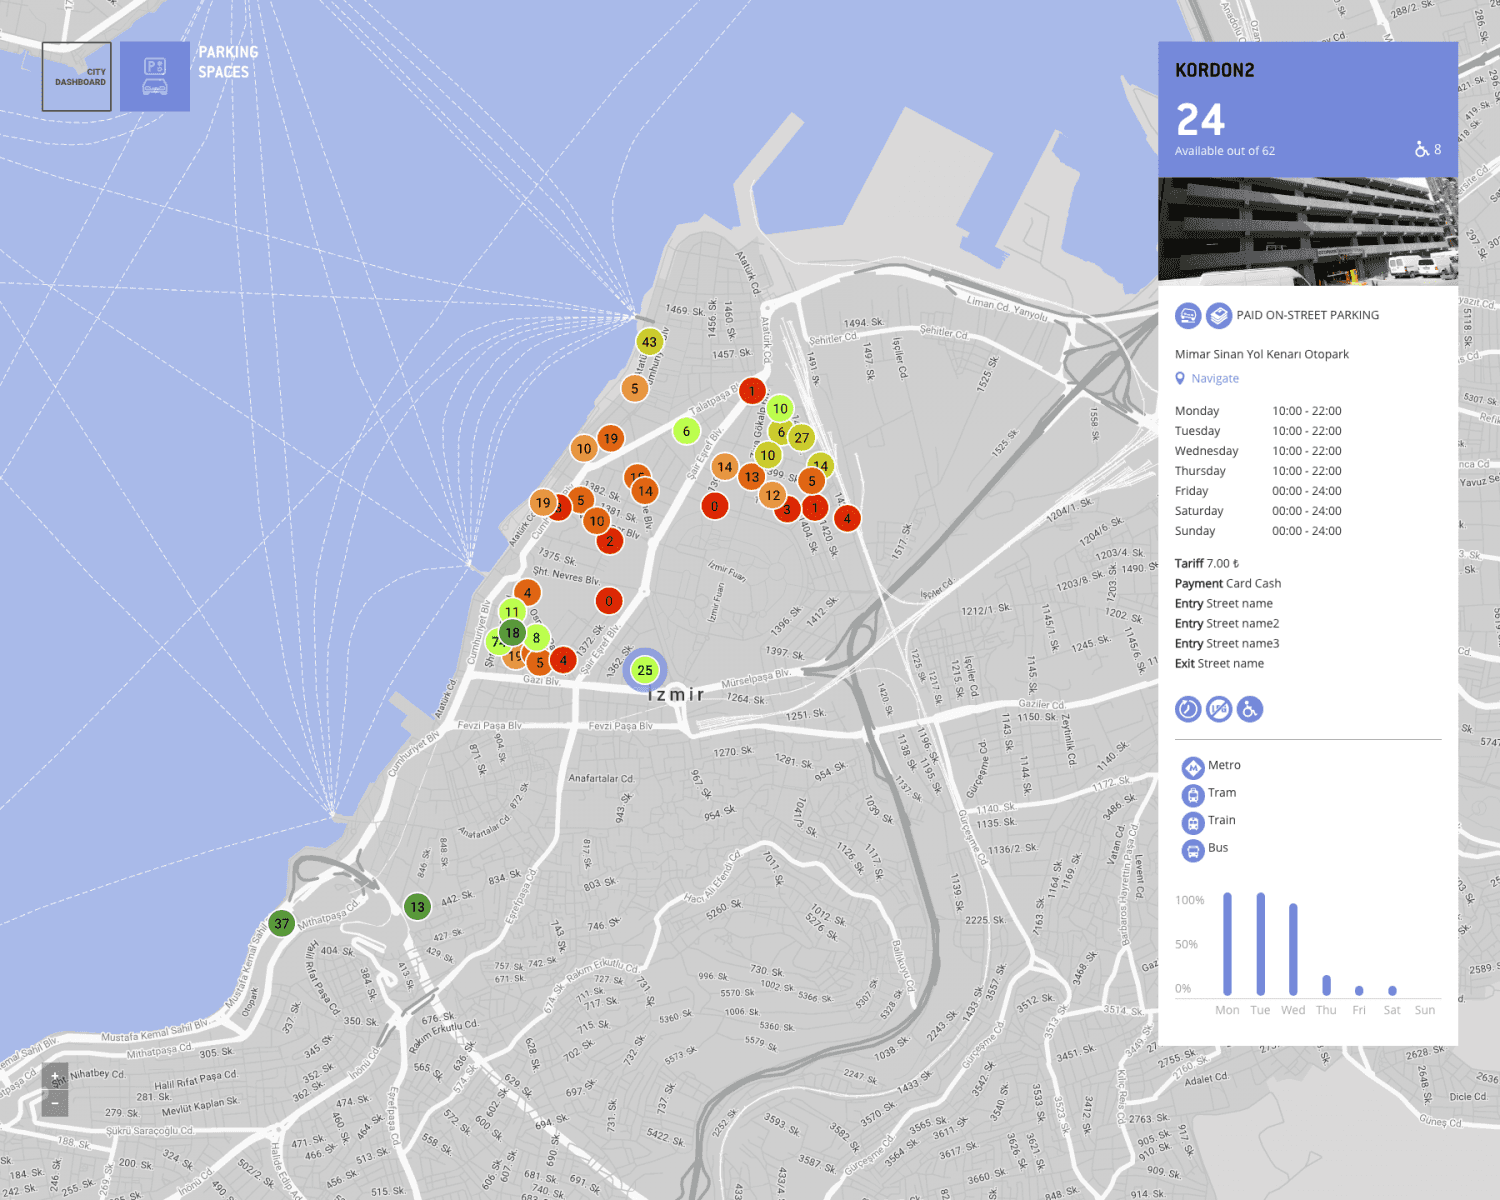
Task: Click the 'PAID ON-STREET PARKING' label
Action: 1308,315
